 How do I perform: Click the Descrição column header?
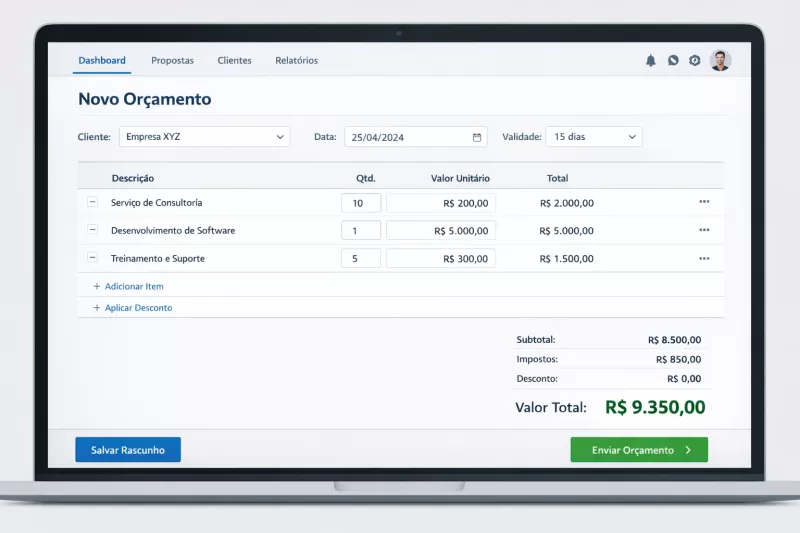pyautogui.click(x=133, y=178)
